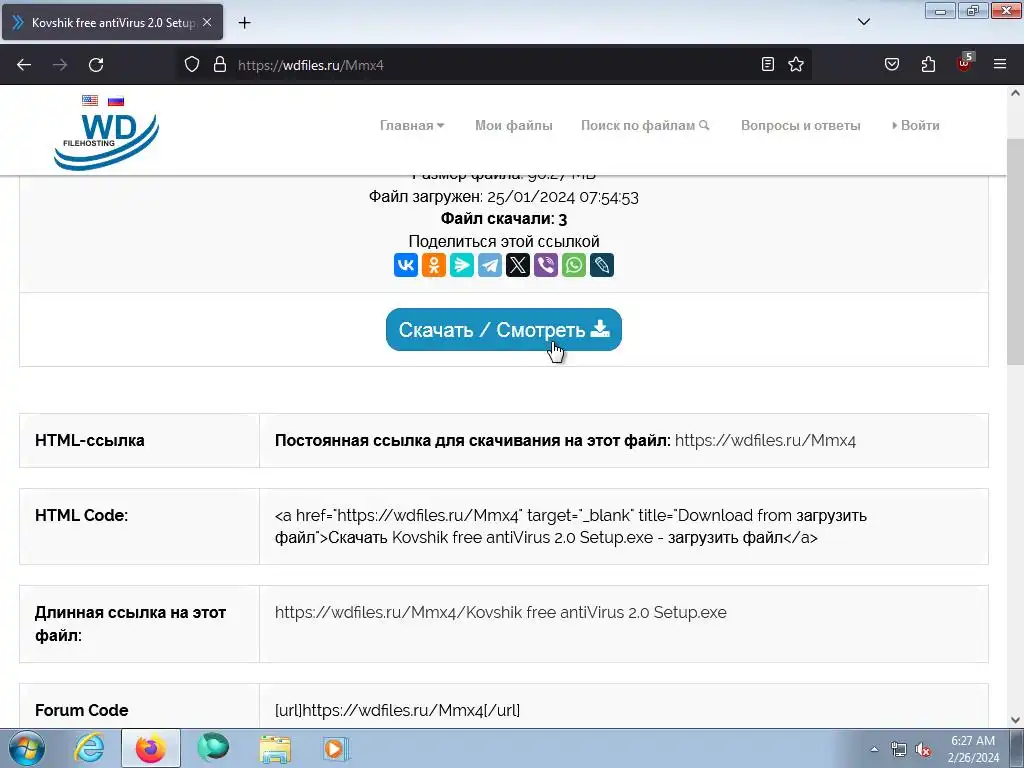Screen dimensions: 1024x768
Task: Click the Forum Code row label
Action: point(81,711)
